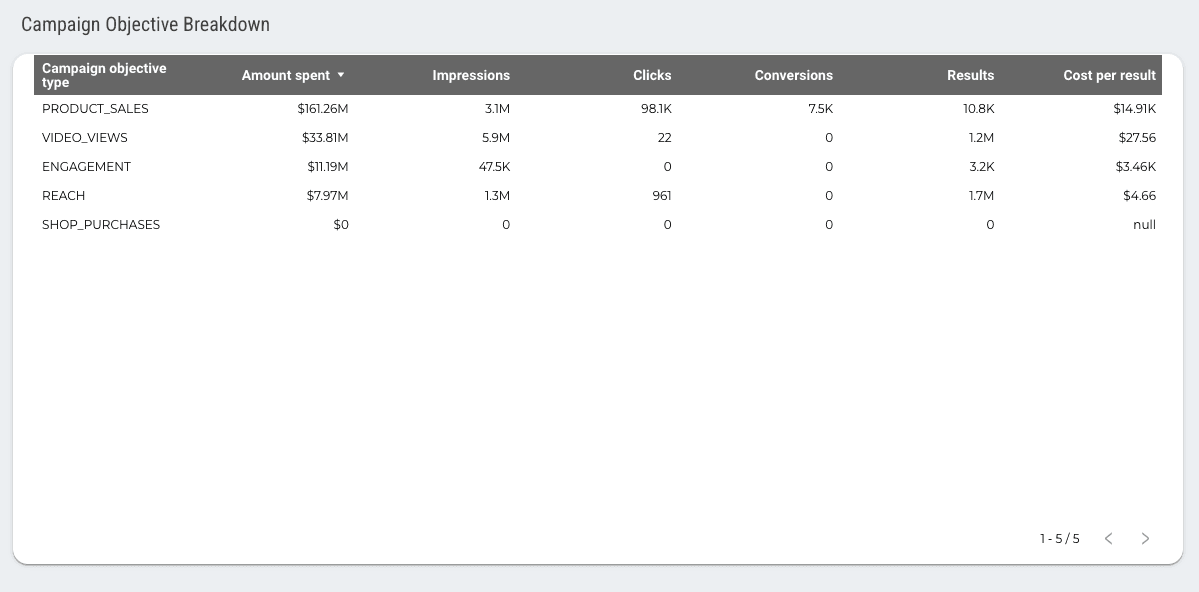Click the 3.1M impressions cell
The image size is (1199, 592).
[497, 109]
